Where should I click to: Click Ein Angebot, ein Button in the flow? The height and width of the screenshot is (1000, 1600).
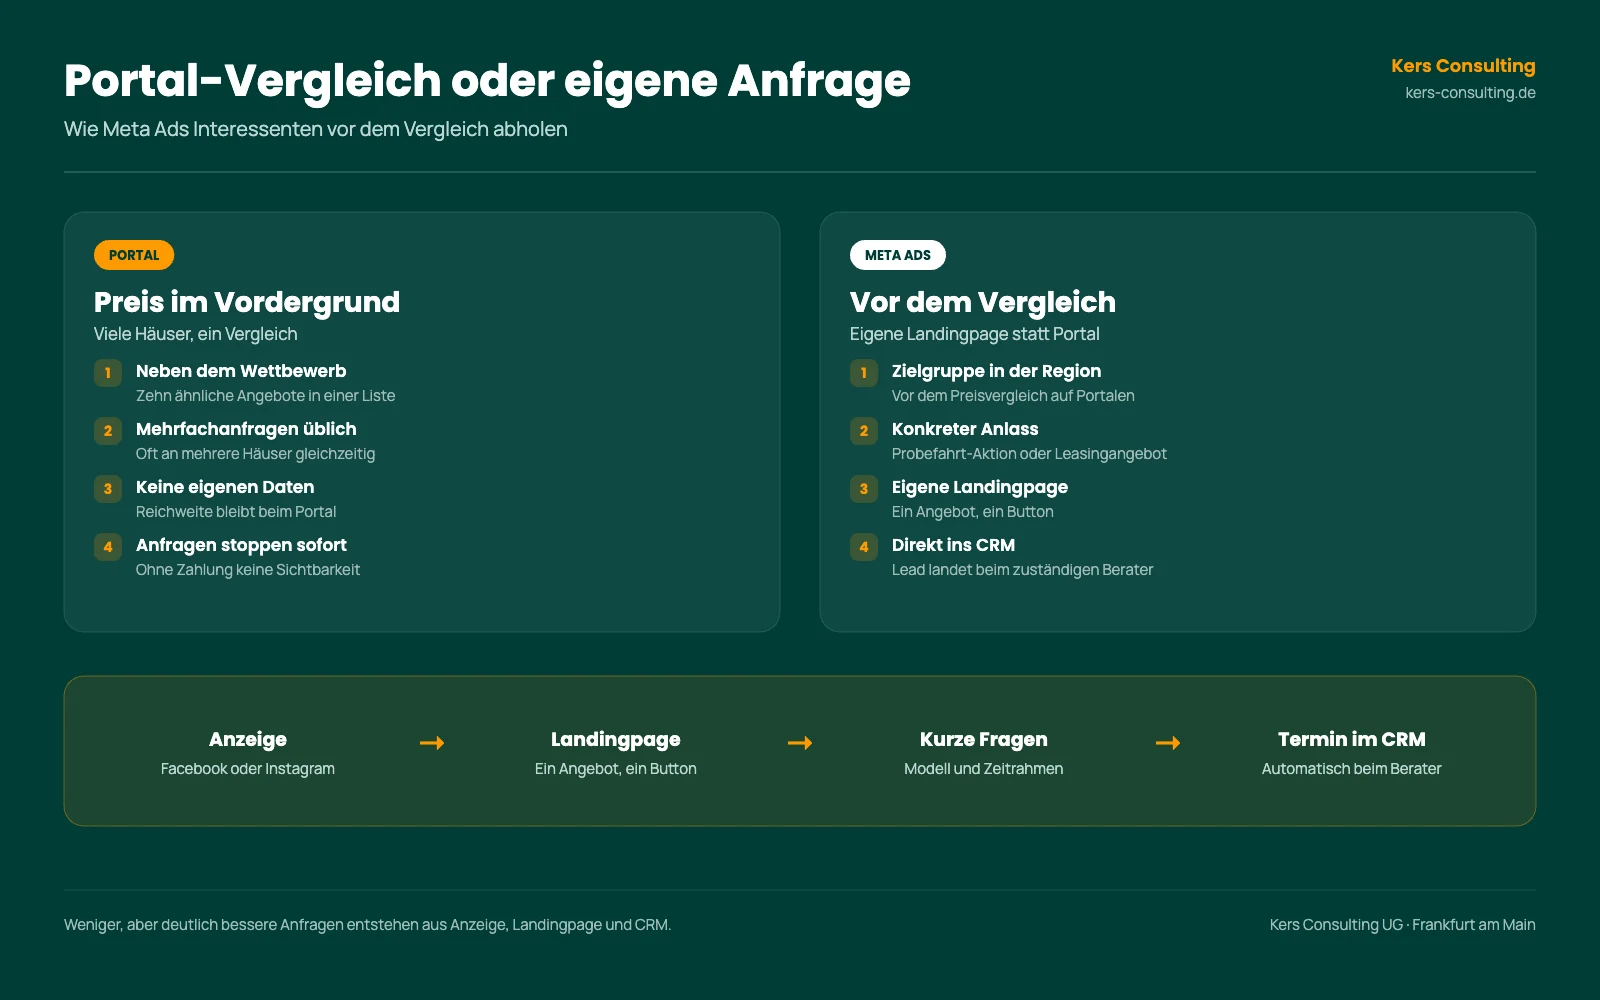[x=616, y=769]
